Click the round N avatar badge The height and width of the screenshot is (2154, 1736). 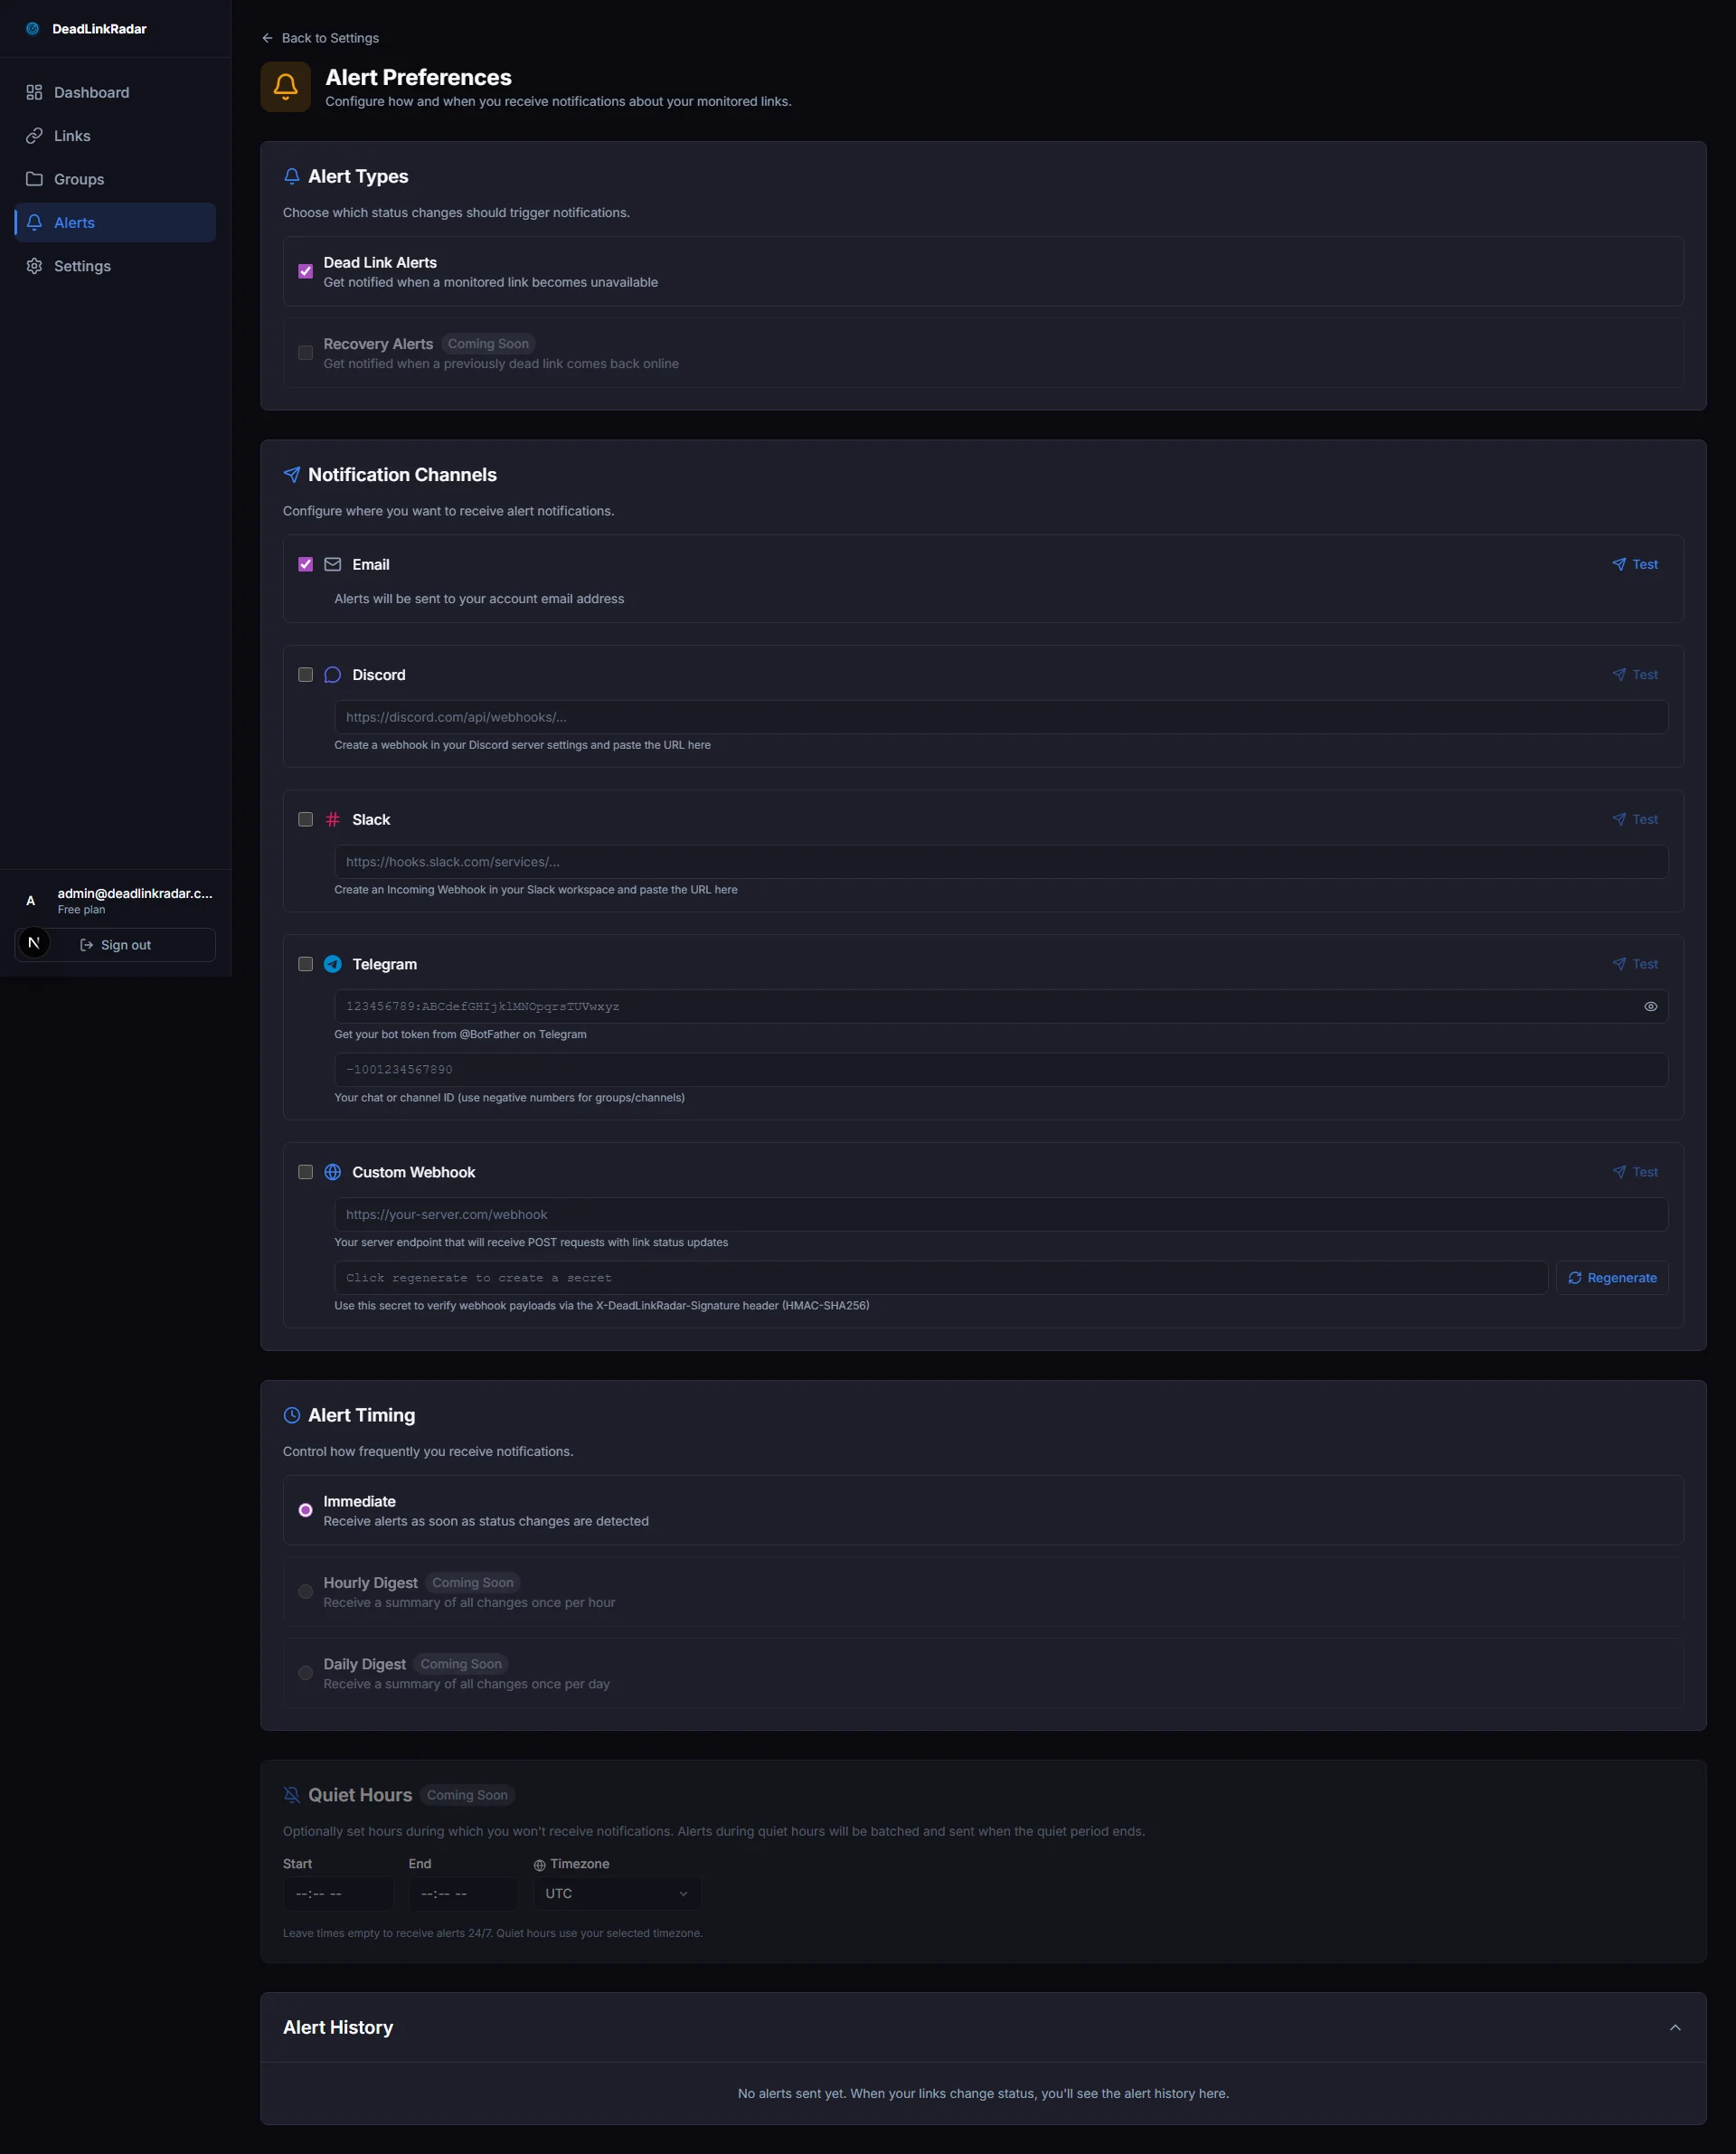[34, 943]
